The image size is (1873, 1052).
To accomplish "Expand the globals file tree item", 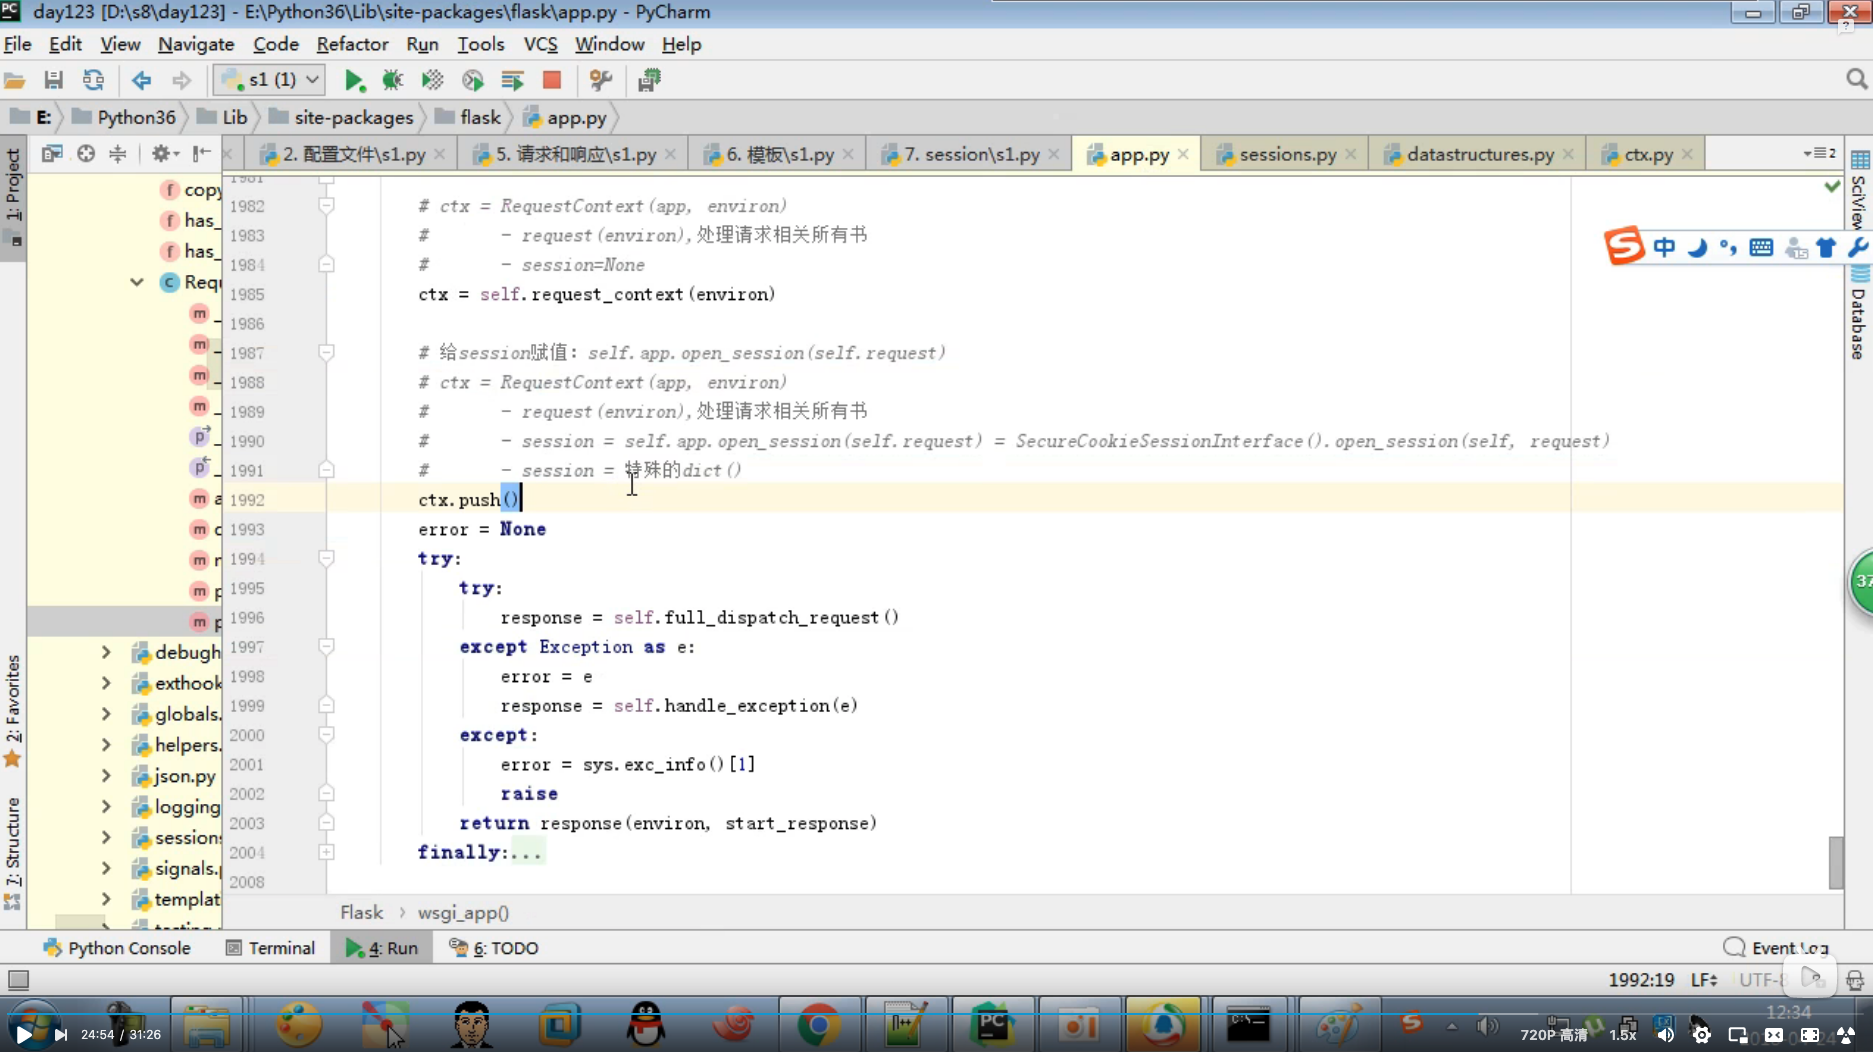I will [x=106, y=714].
